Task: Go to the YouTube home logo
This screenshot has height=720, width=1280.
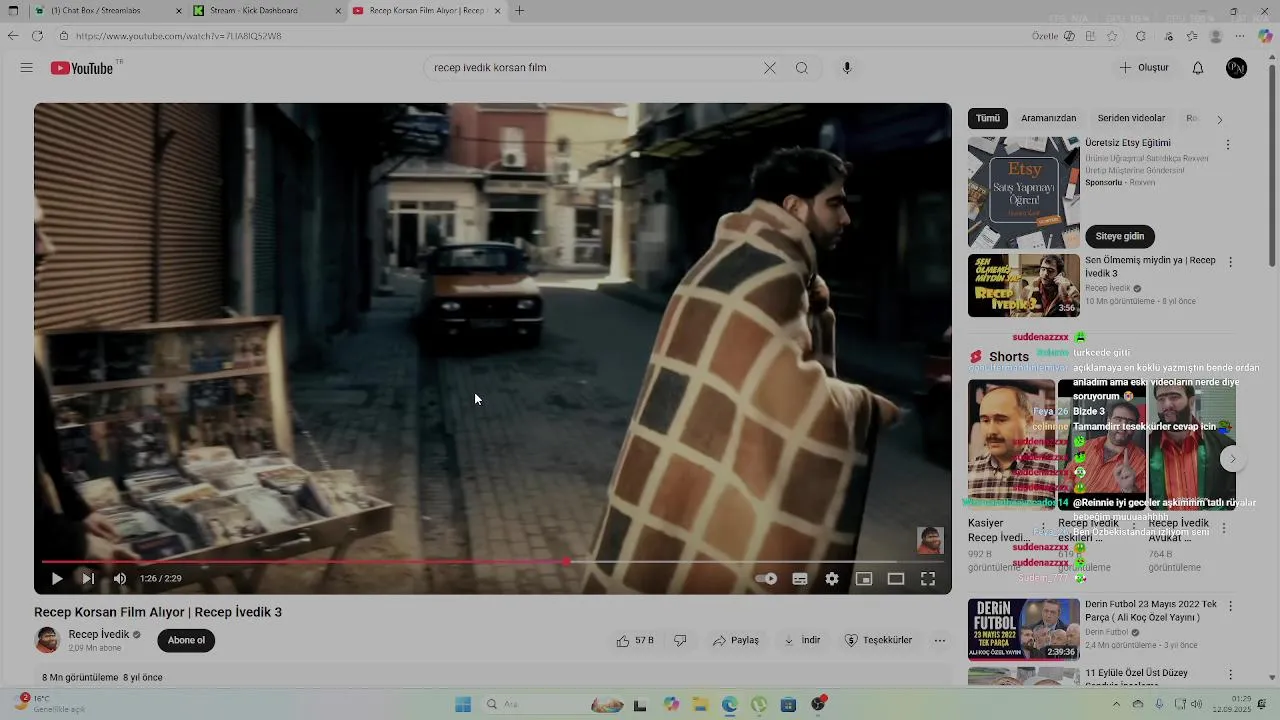Action: click(x=82, y=68)
